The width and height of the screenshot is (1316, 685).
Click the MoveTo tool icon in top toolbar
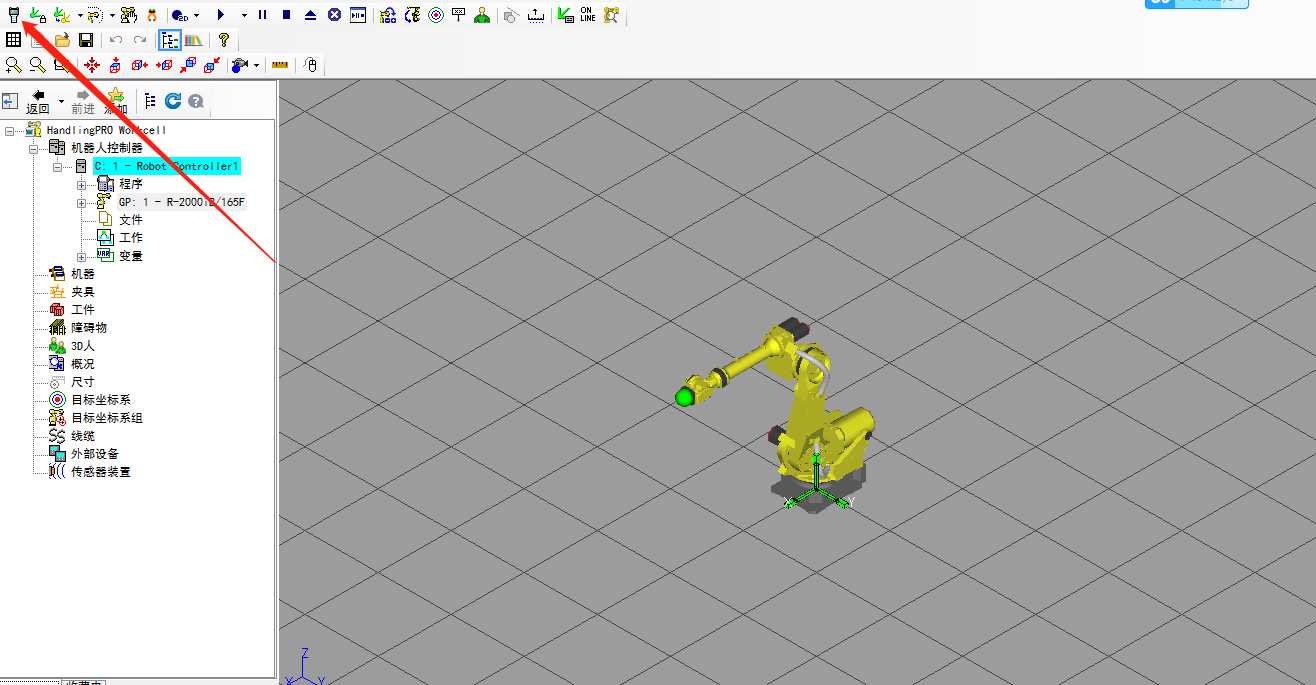click(61, 15)
